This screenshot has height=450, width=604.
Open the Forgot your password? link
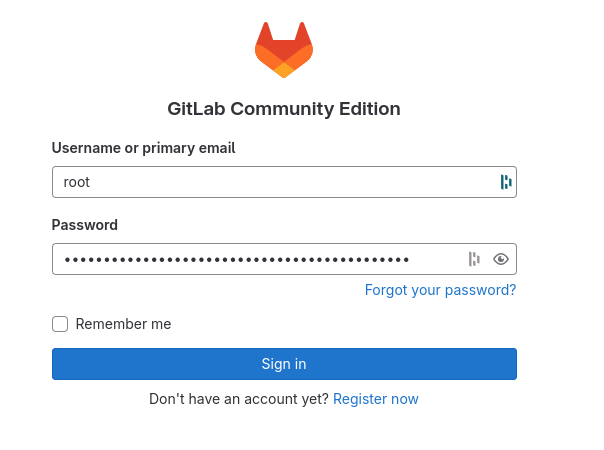440,290
